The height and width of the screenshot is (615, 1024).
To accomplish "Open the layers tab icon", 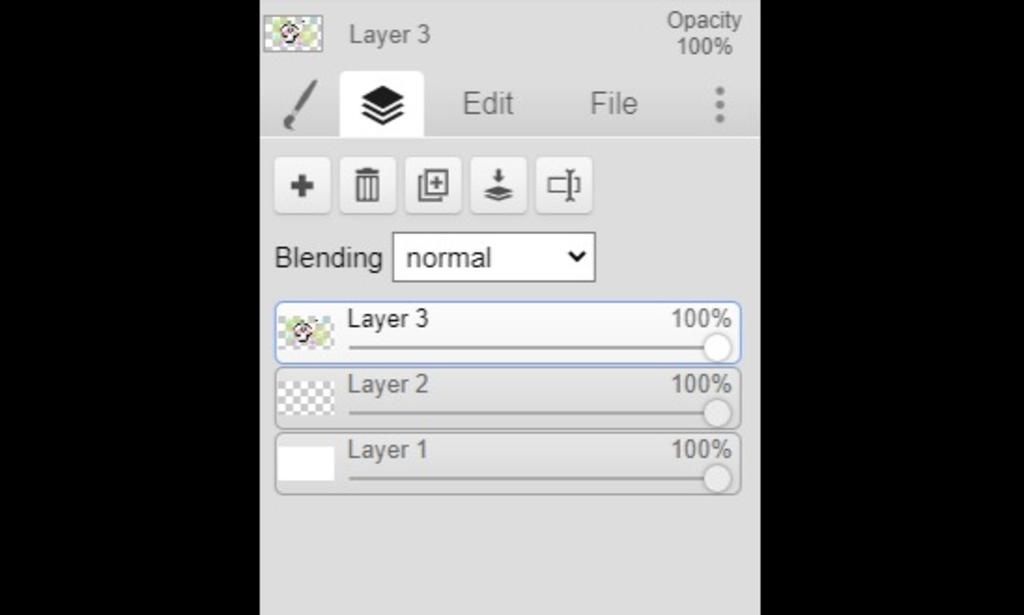I will pos(382,104).
